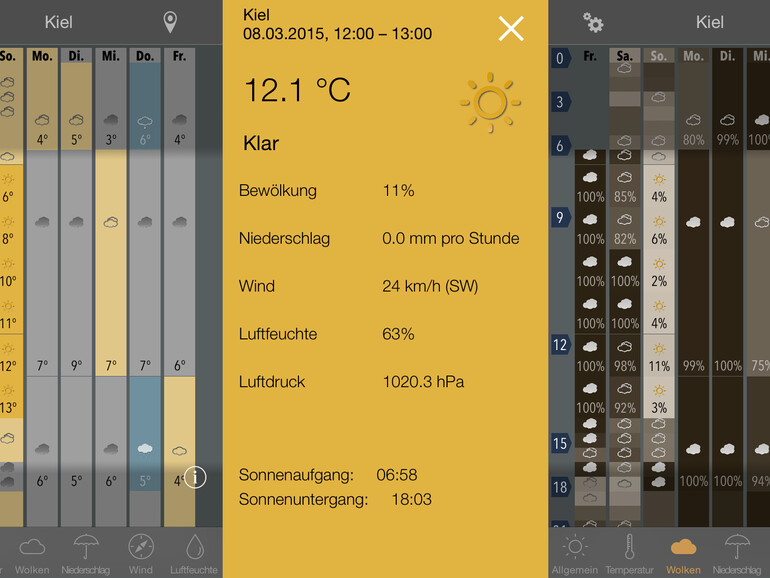Select Di. day header in right panel
This screenshot has width=770, height=578.
click(727, 55)
